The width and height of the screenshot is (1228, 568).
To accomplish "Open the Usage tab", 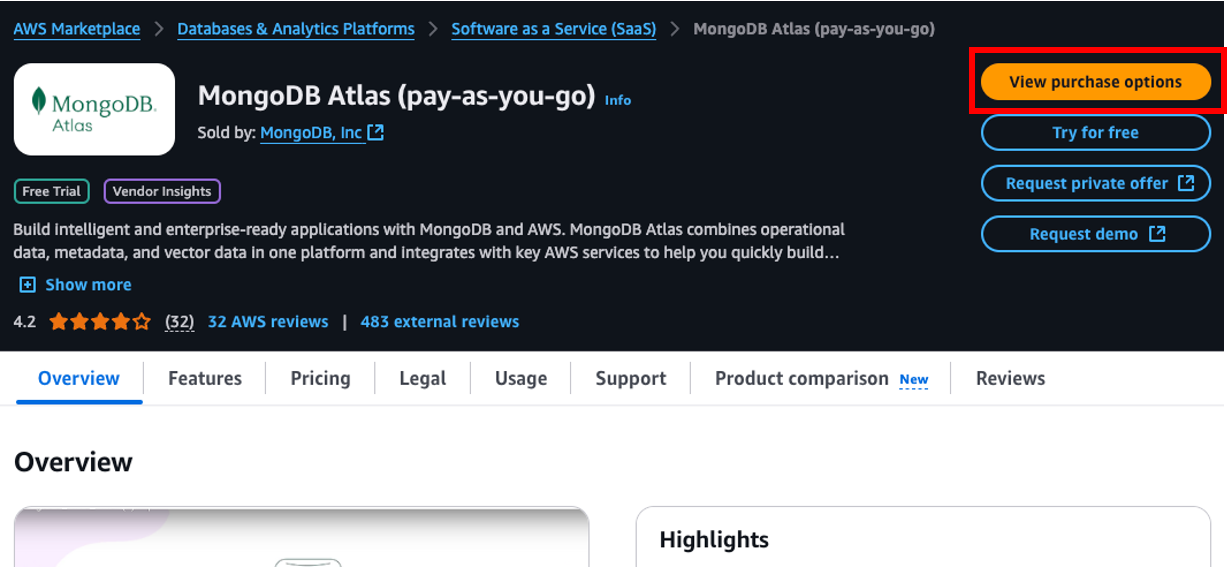I will point(521,379).
